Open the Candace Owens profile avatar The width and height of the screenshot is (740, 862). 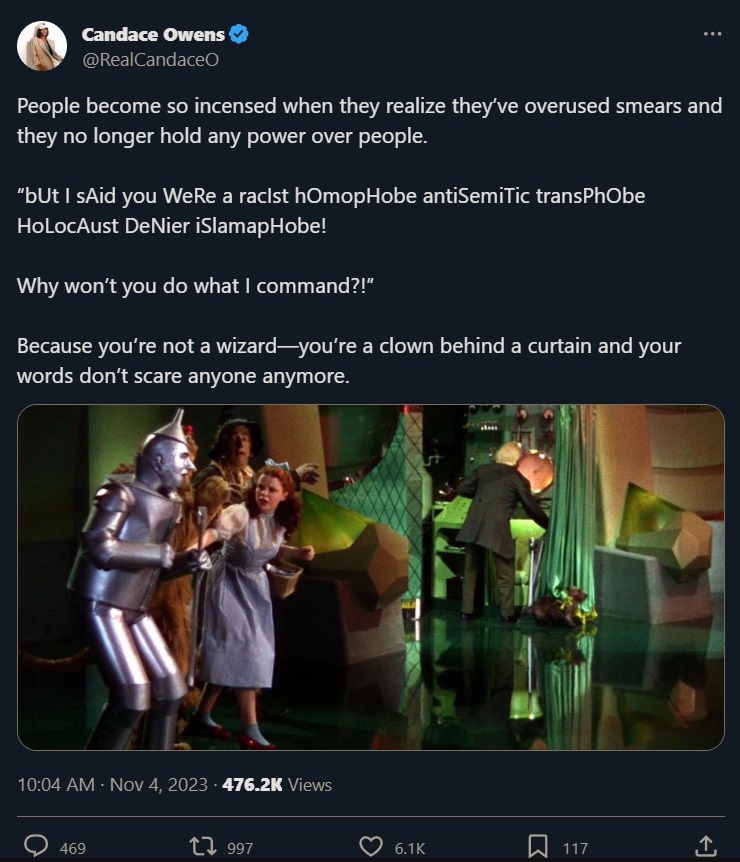pos(42,46)
